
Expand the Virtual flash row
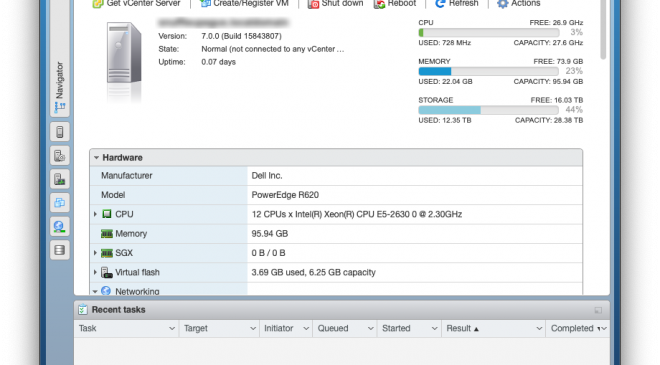[95, 272]
